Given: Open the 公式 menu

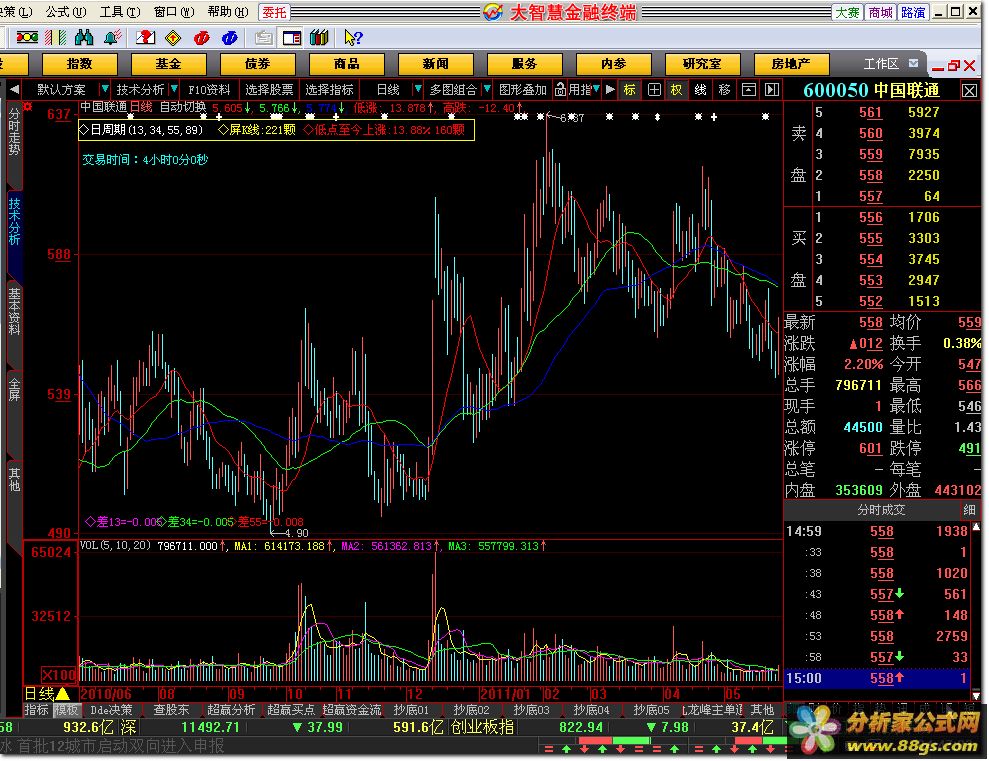Looking at the screenshot, I should (66, 11).
